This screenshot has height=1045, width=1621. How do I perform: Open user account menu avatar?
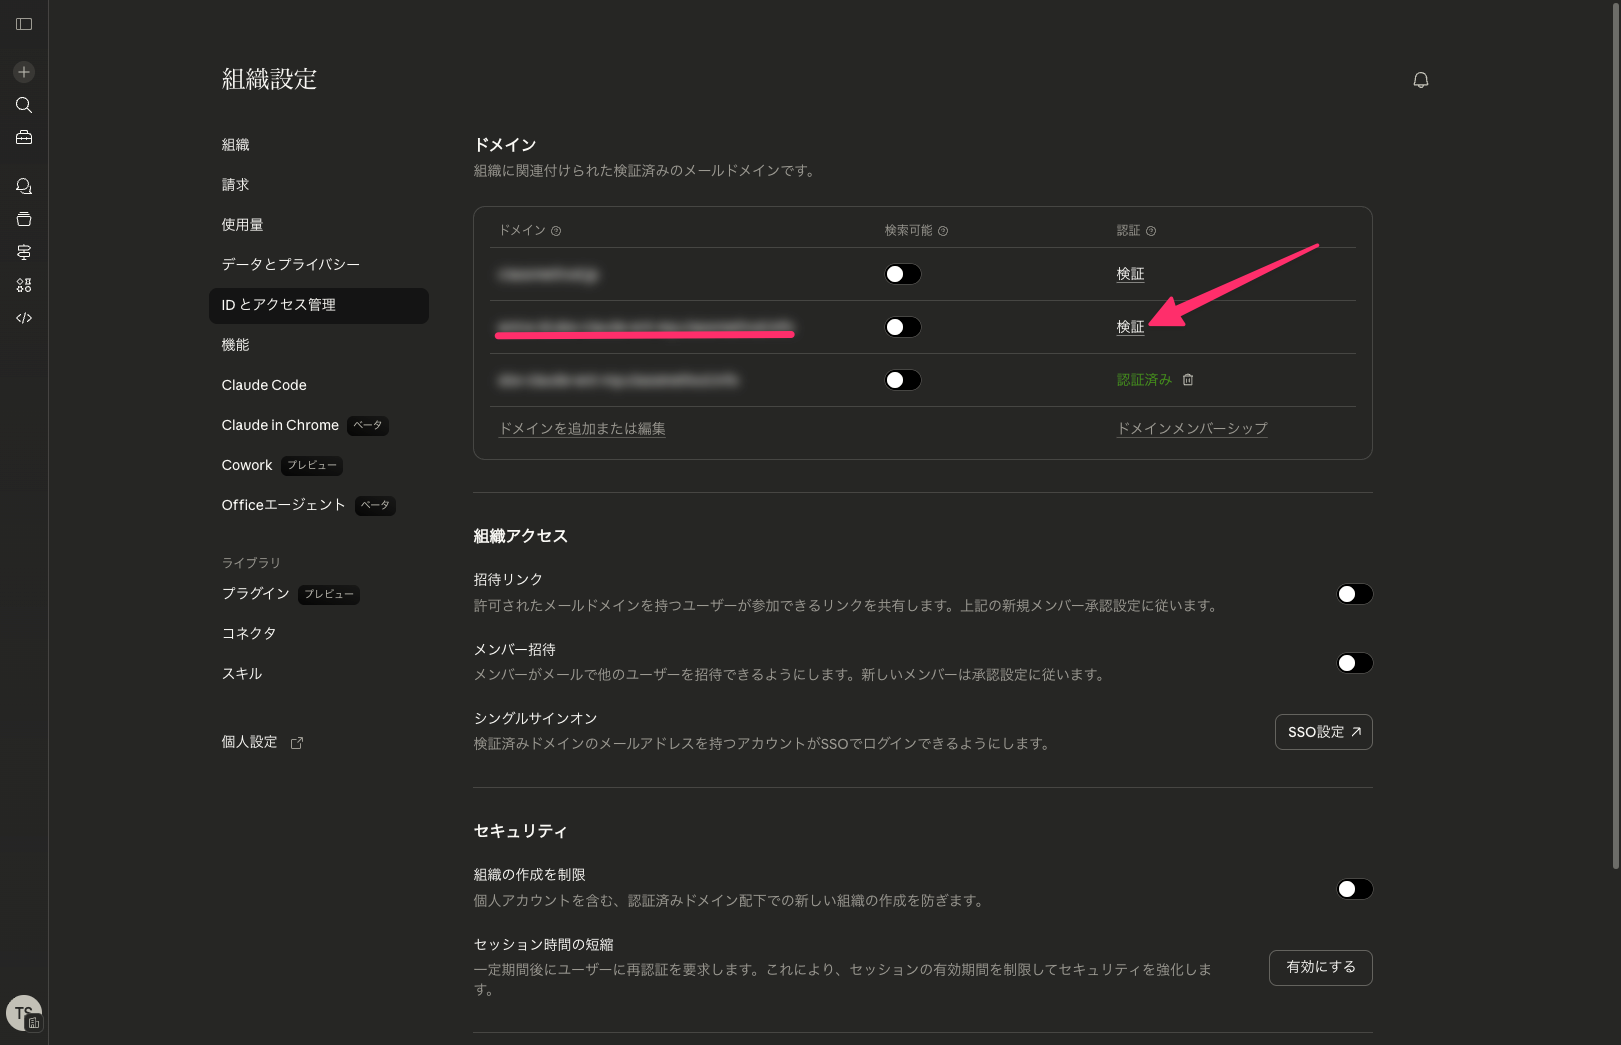point(24,1013)
